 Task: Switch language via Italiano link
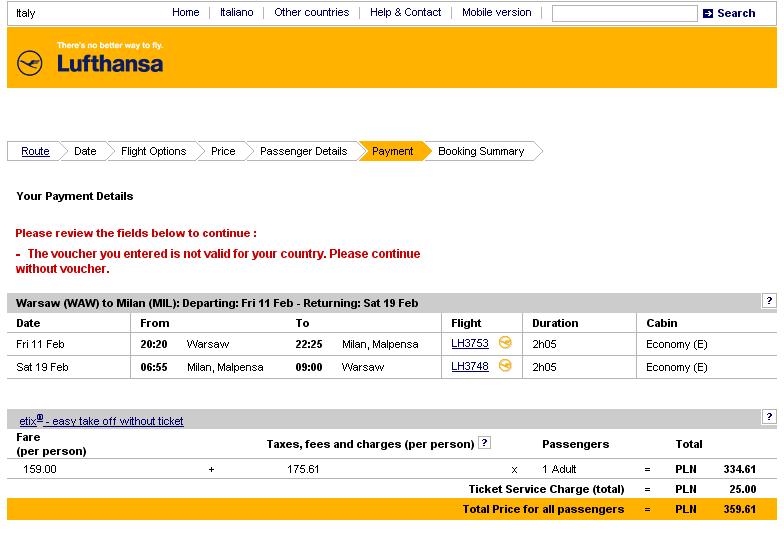(x=236, y=12)
